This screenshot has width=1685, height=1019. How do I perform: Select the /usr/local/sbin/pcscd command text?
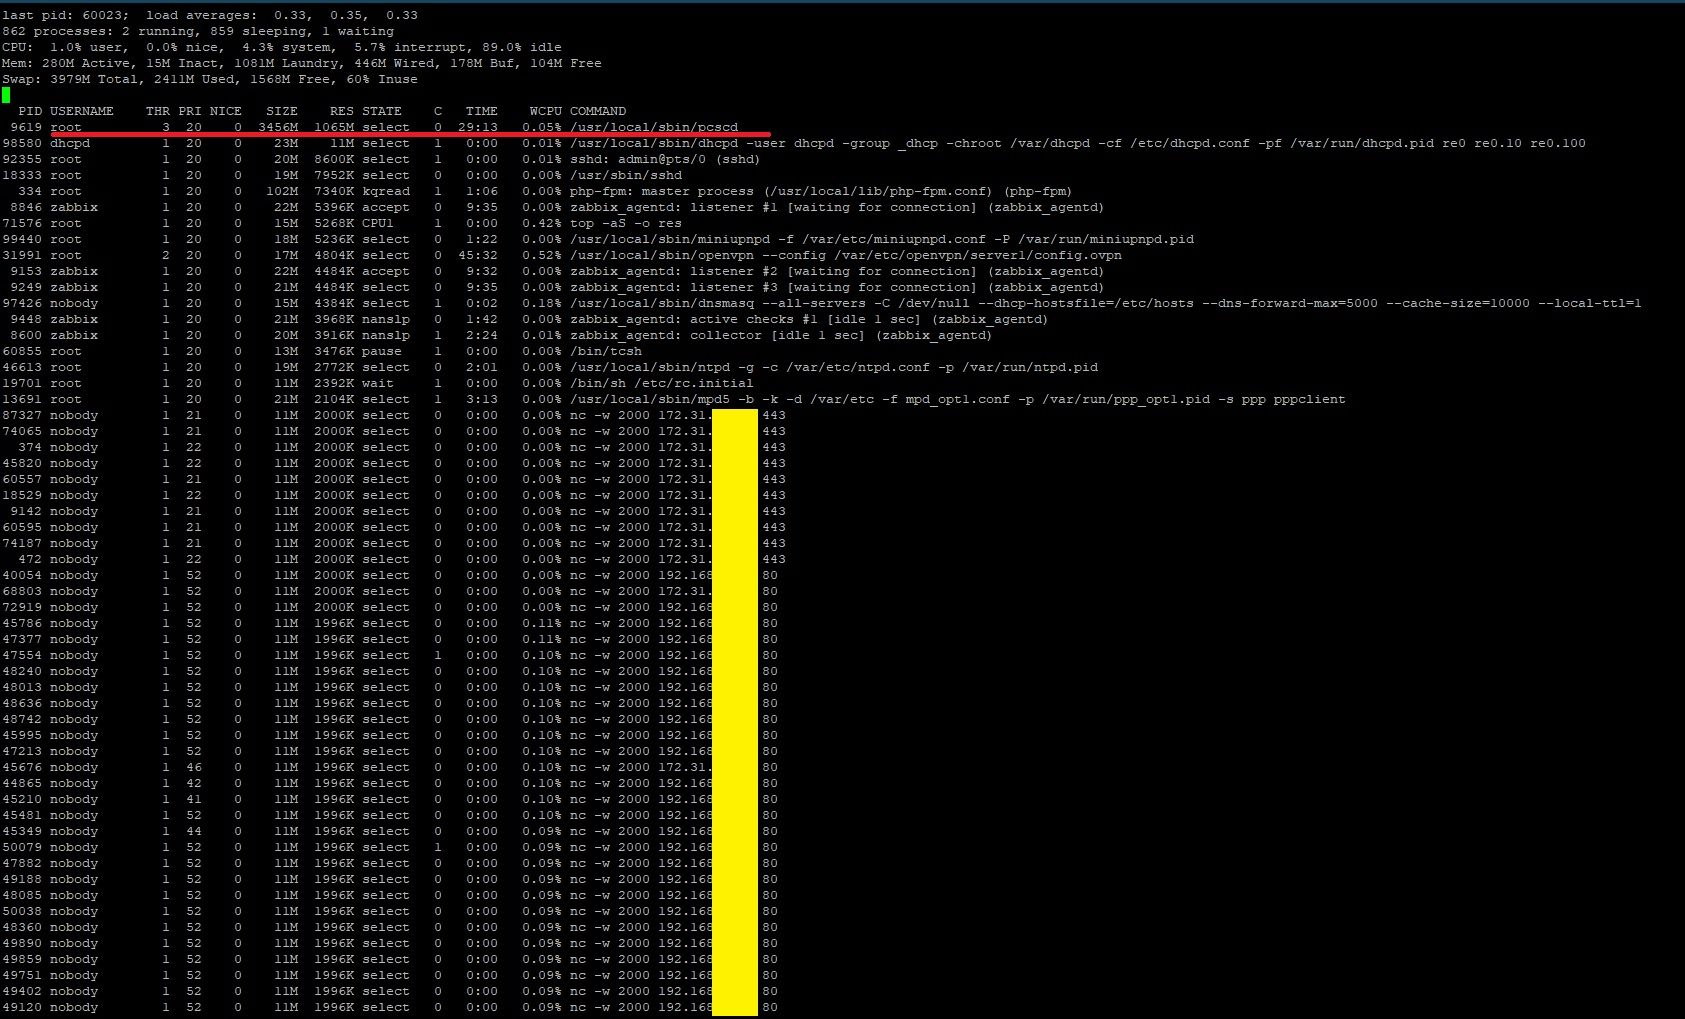(x=654, y=127)
